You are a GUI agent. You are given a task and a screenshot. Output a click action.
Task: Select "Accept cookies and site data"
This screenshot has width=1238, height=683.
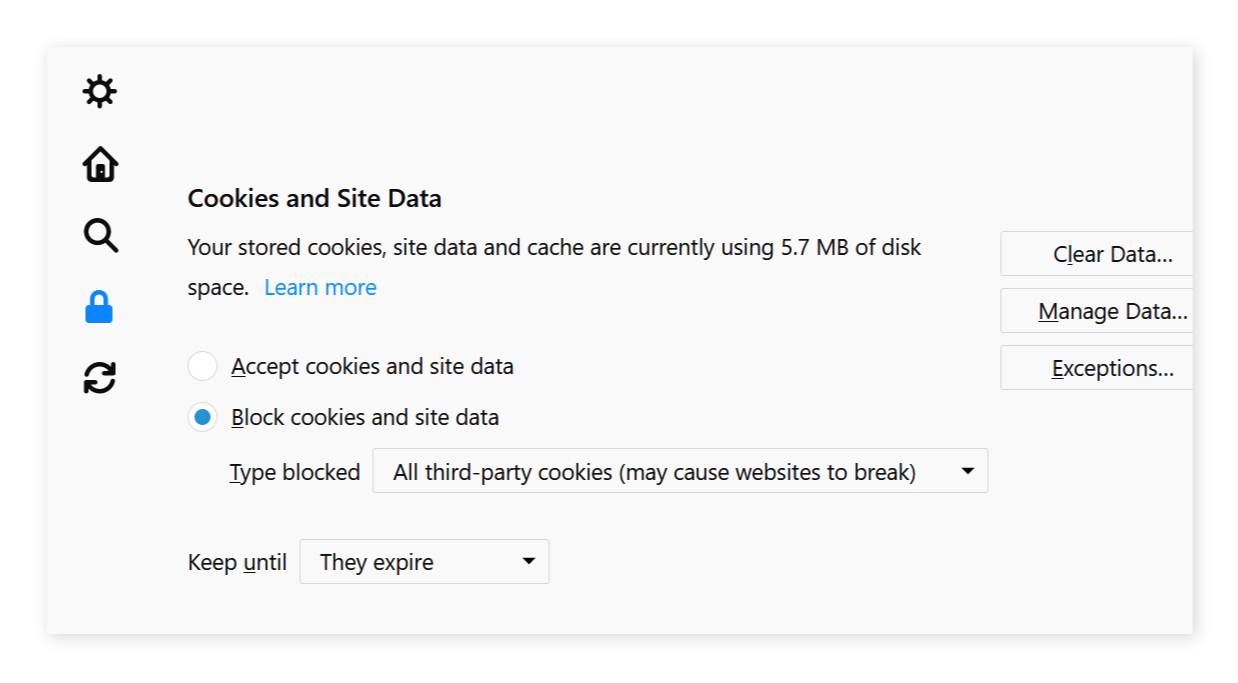[x=203, y=366]
